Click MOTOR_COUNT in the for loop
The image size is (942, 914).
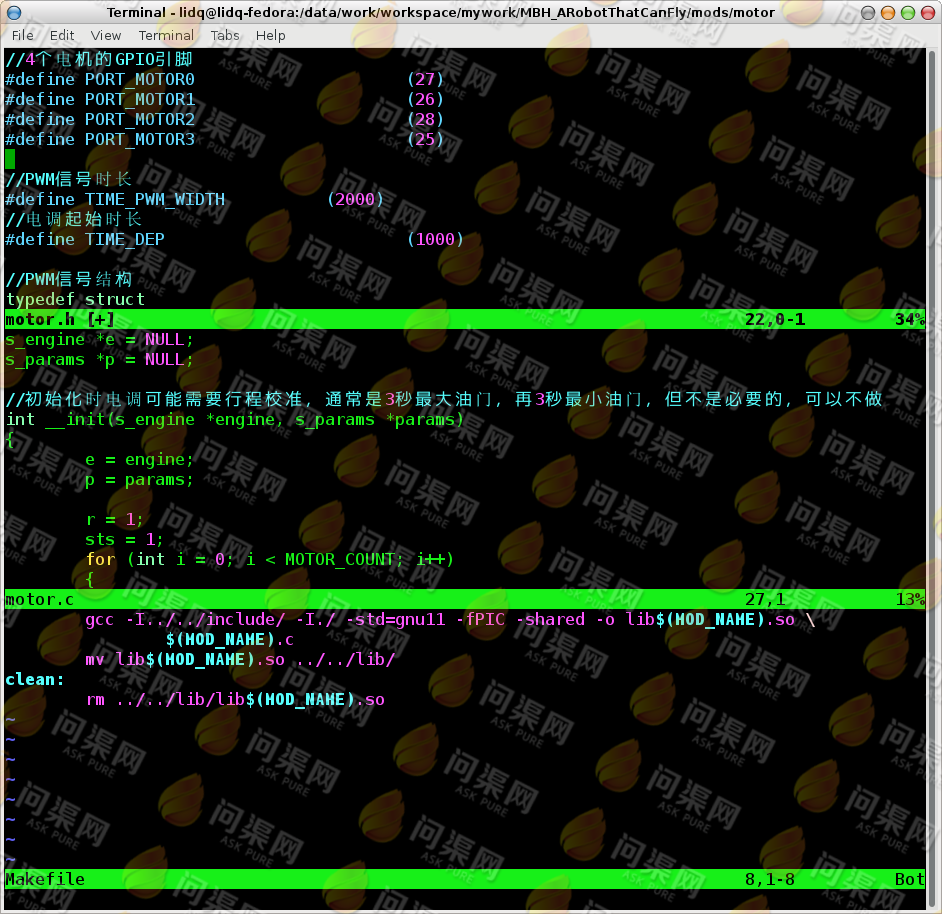coord(339,559)
